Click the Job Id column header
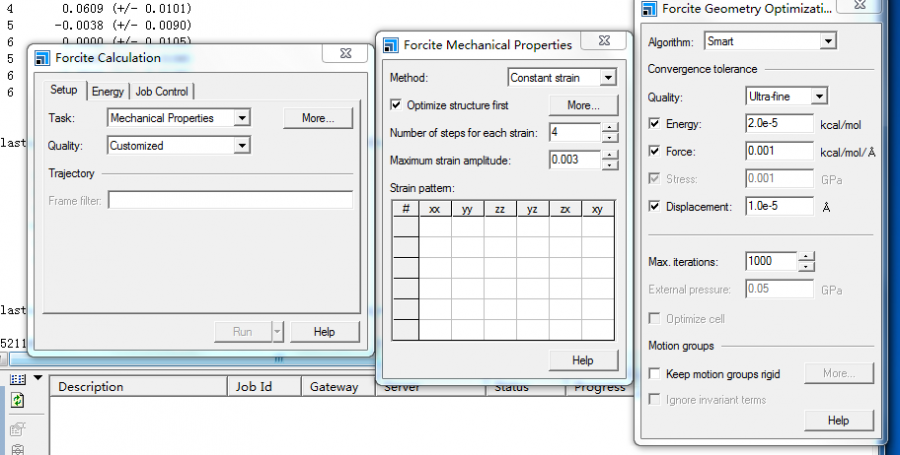 tap(265, 387)
